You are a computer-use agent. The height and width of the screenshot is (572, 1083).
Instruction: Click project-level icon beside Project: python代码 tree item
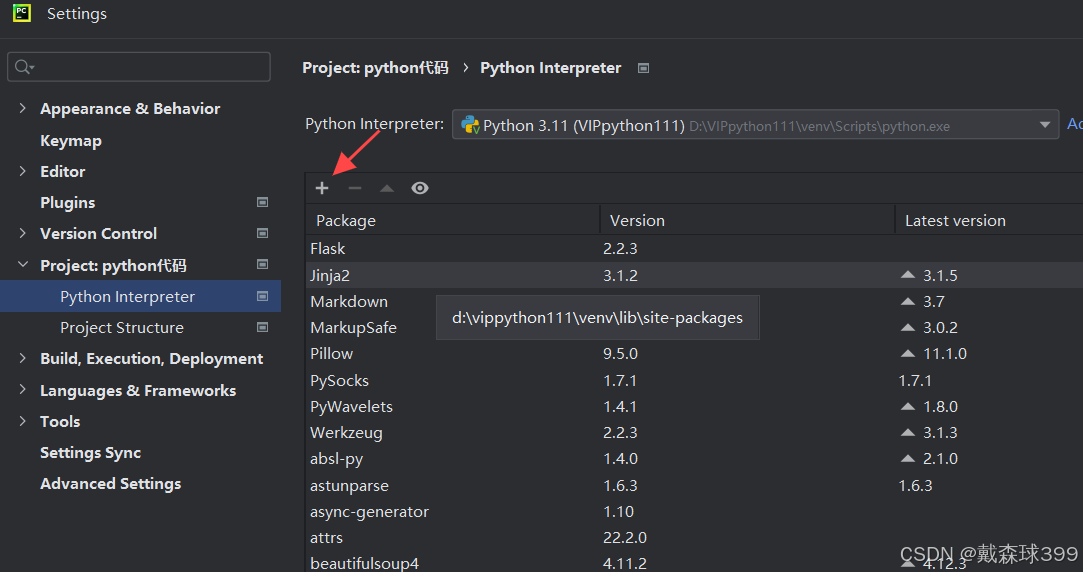click(x=262, y=265)
